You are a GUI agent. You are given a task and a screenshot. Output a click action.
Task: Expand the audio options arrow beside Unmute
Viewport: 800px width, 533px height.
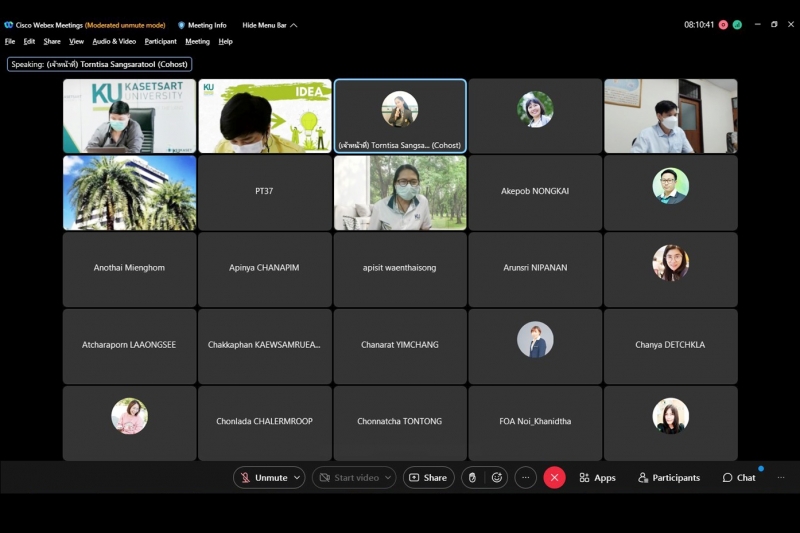click(297, 478)
